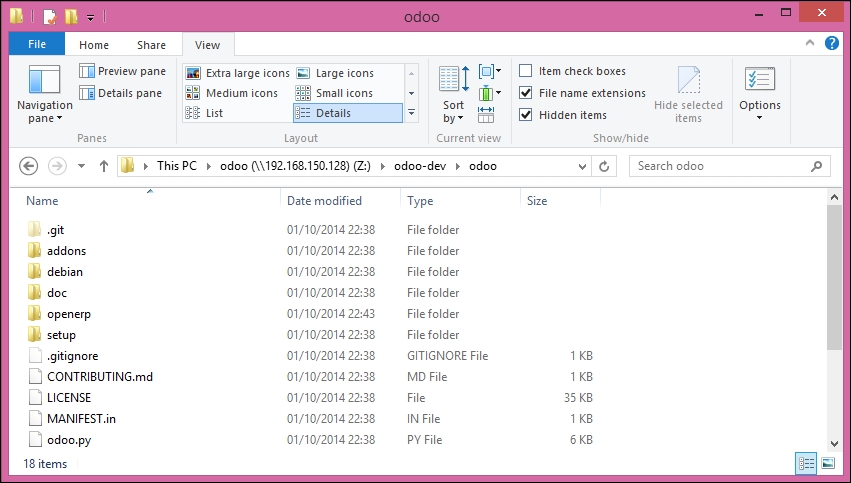This screenshot has width=851, height=483.
Task: Go forward with the Forward arrow
Action: [57, 166]
